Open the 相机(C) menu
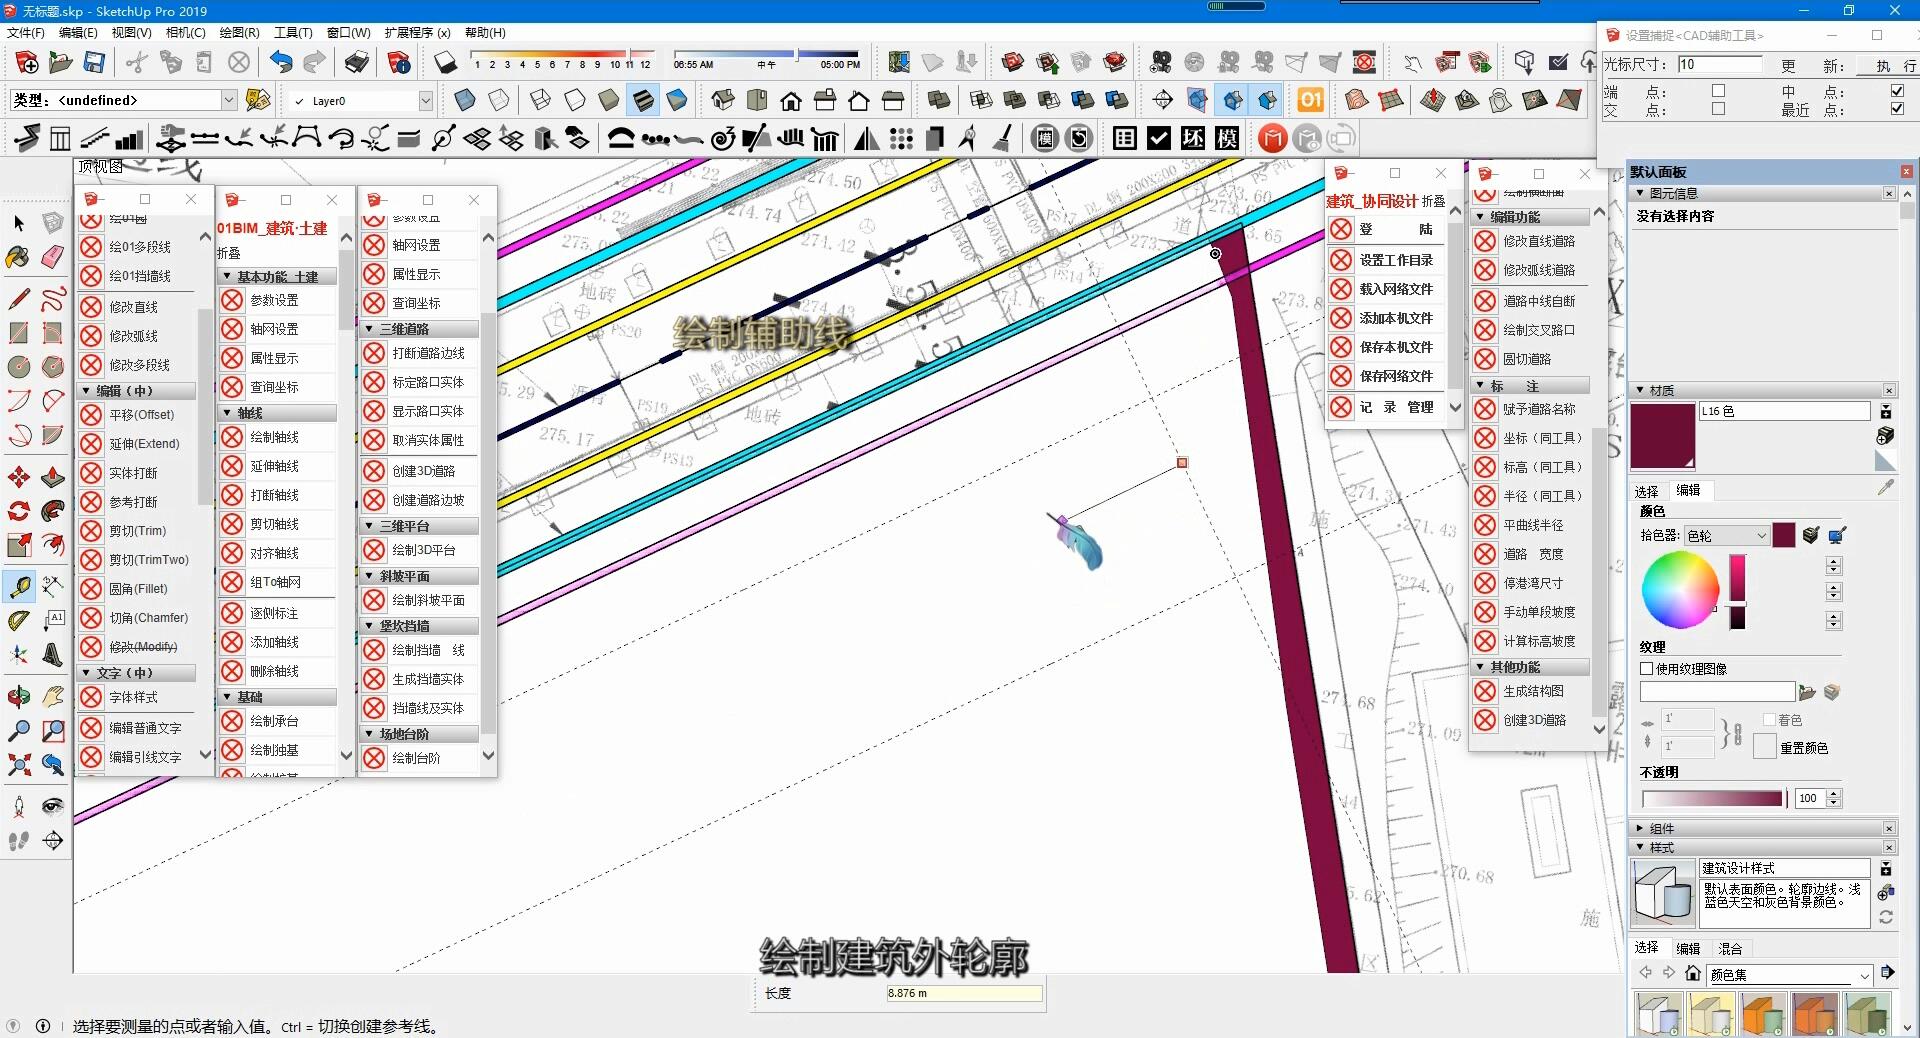This screenshot has width=1920, height=1038. click(186, 32)
